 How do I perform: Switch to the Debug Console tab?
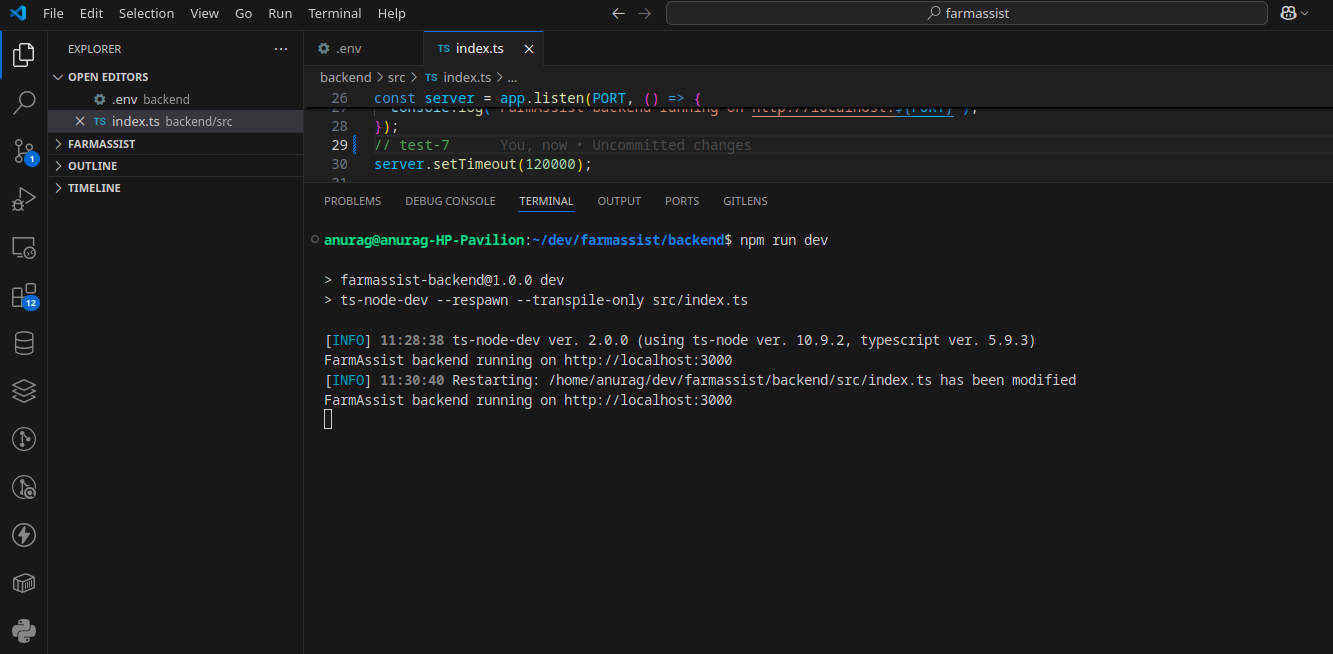pyautogui.click(x=450, y=201)
